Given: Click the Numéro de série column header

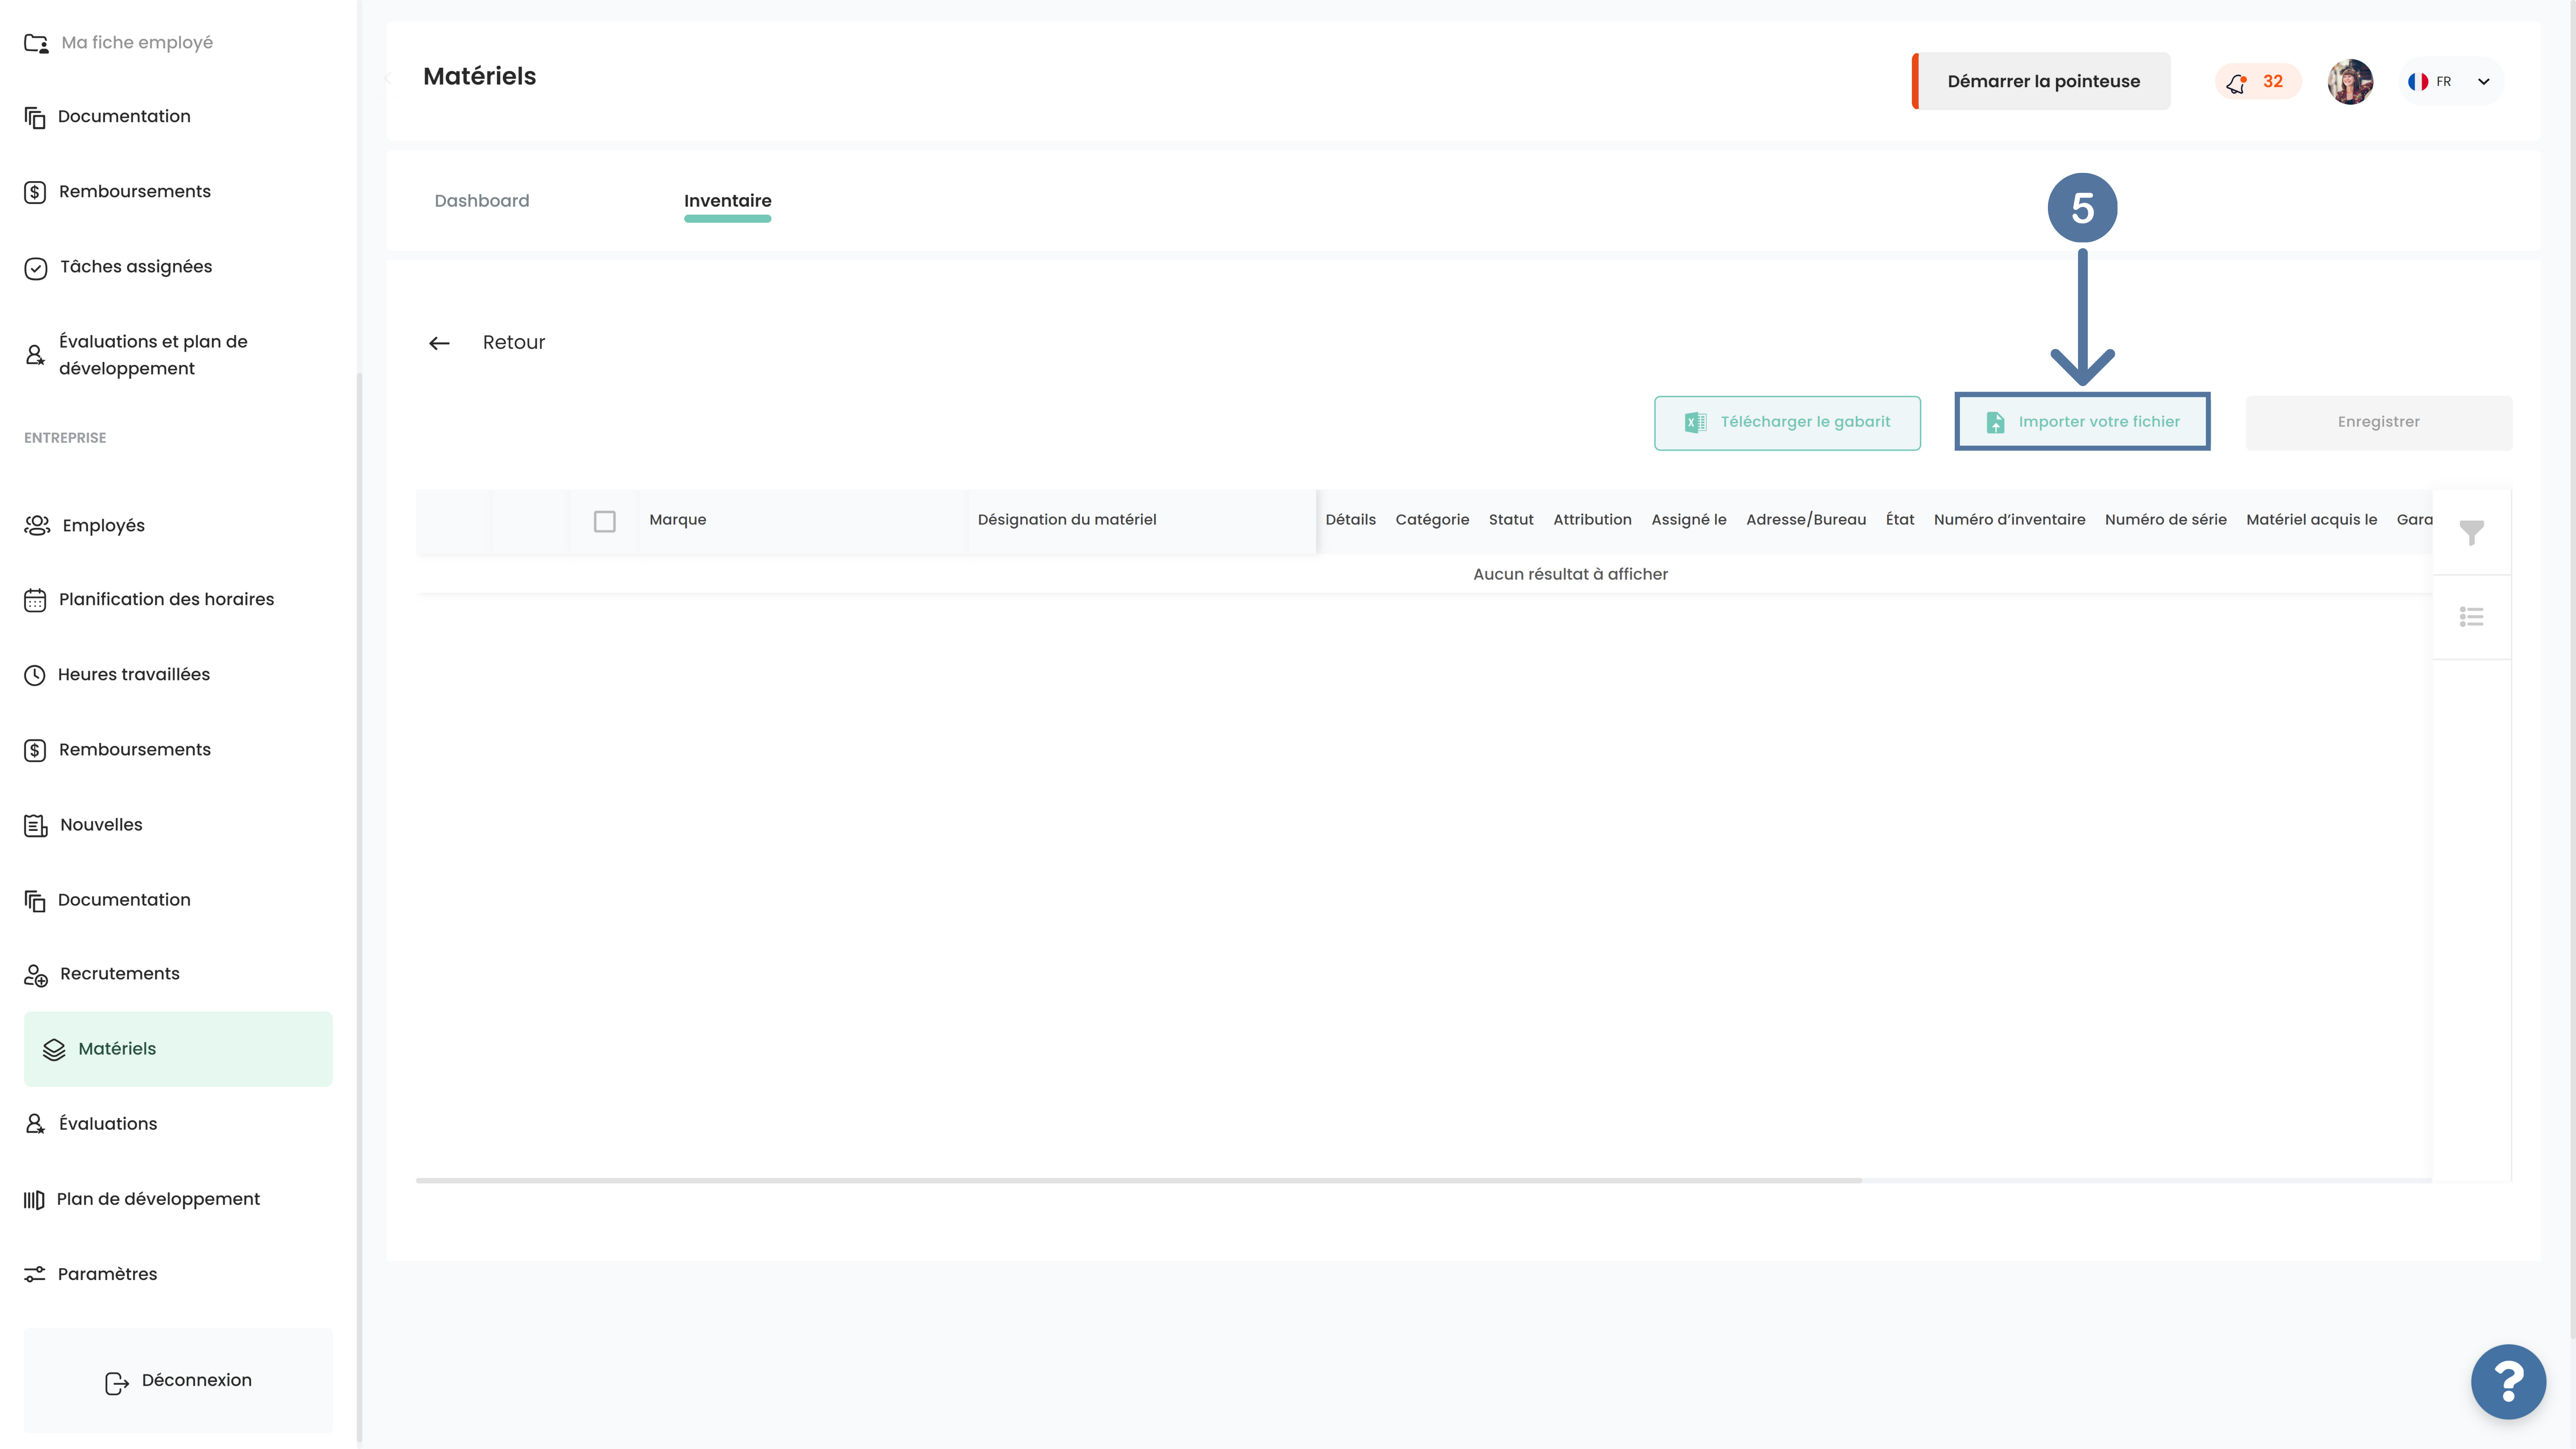Looking at the screenshot, I should click(x=2165, y=520).
